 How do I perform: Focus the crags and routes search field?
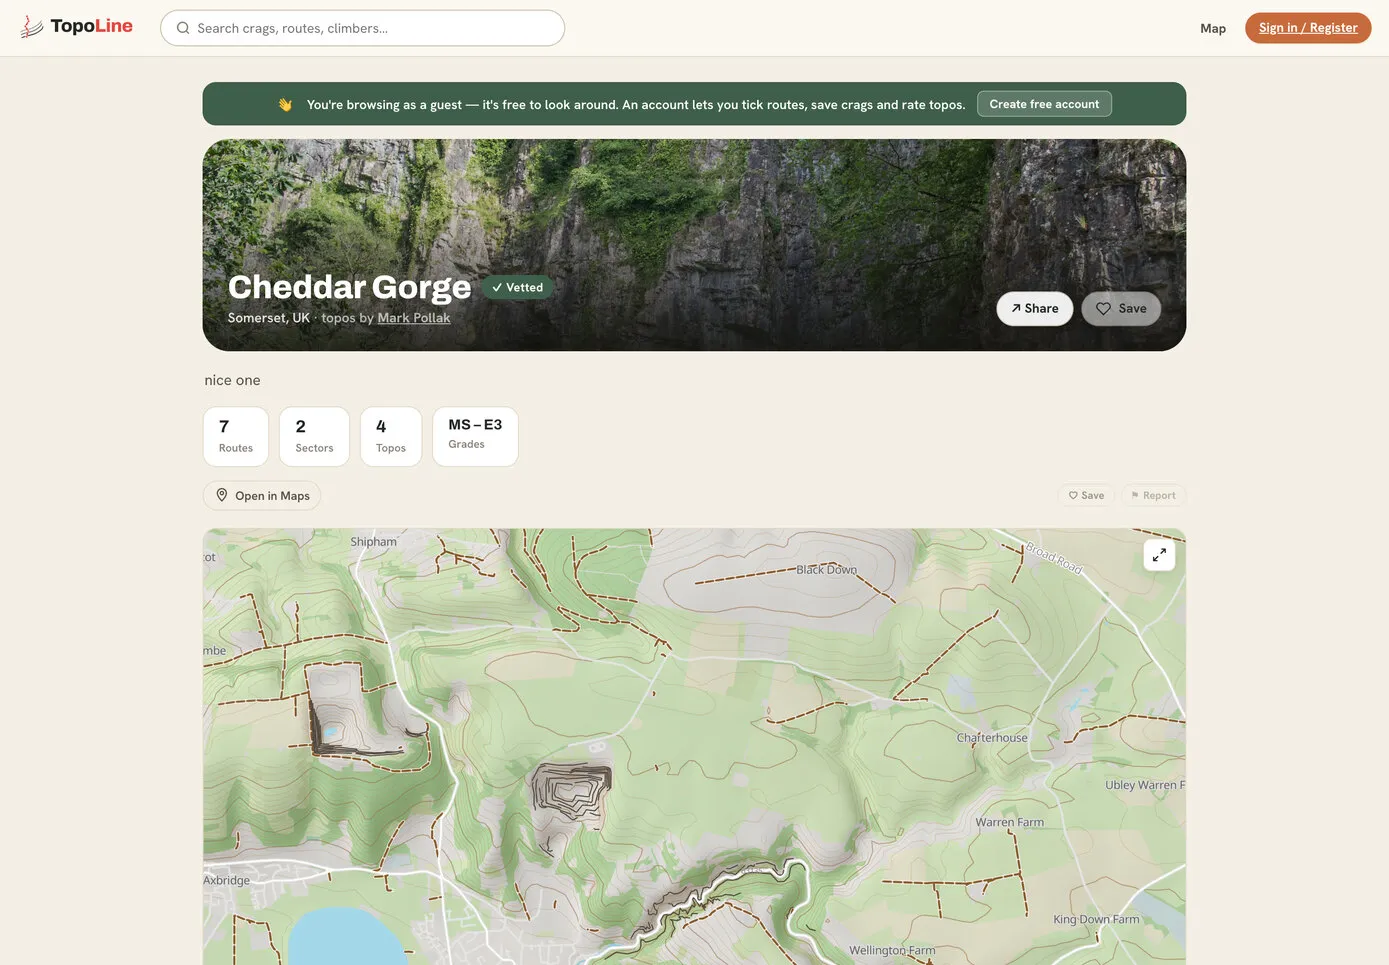click(x=362, y=28)
